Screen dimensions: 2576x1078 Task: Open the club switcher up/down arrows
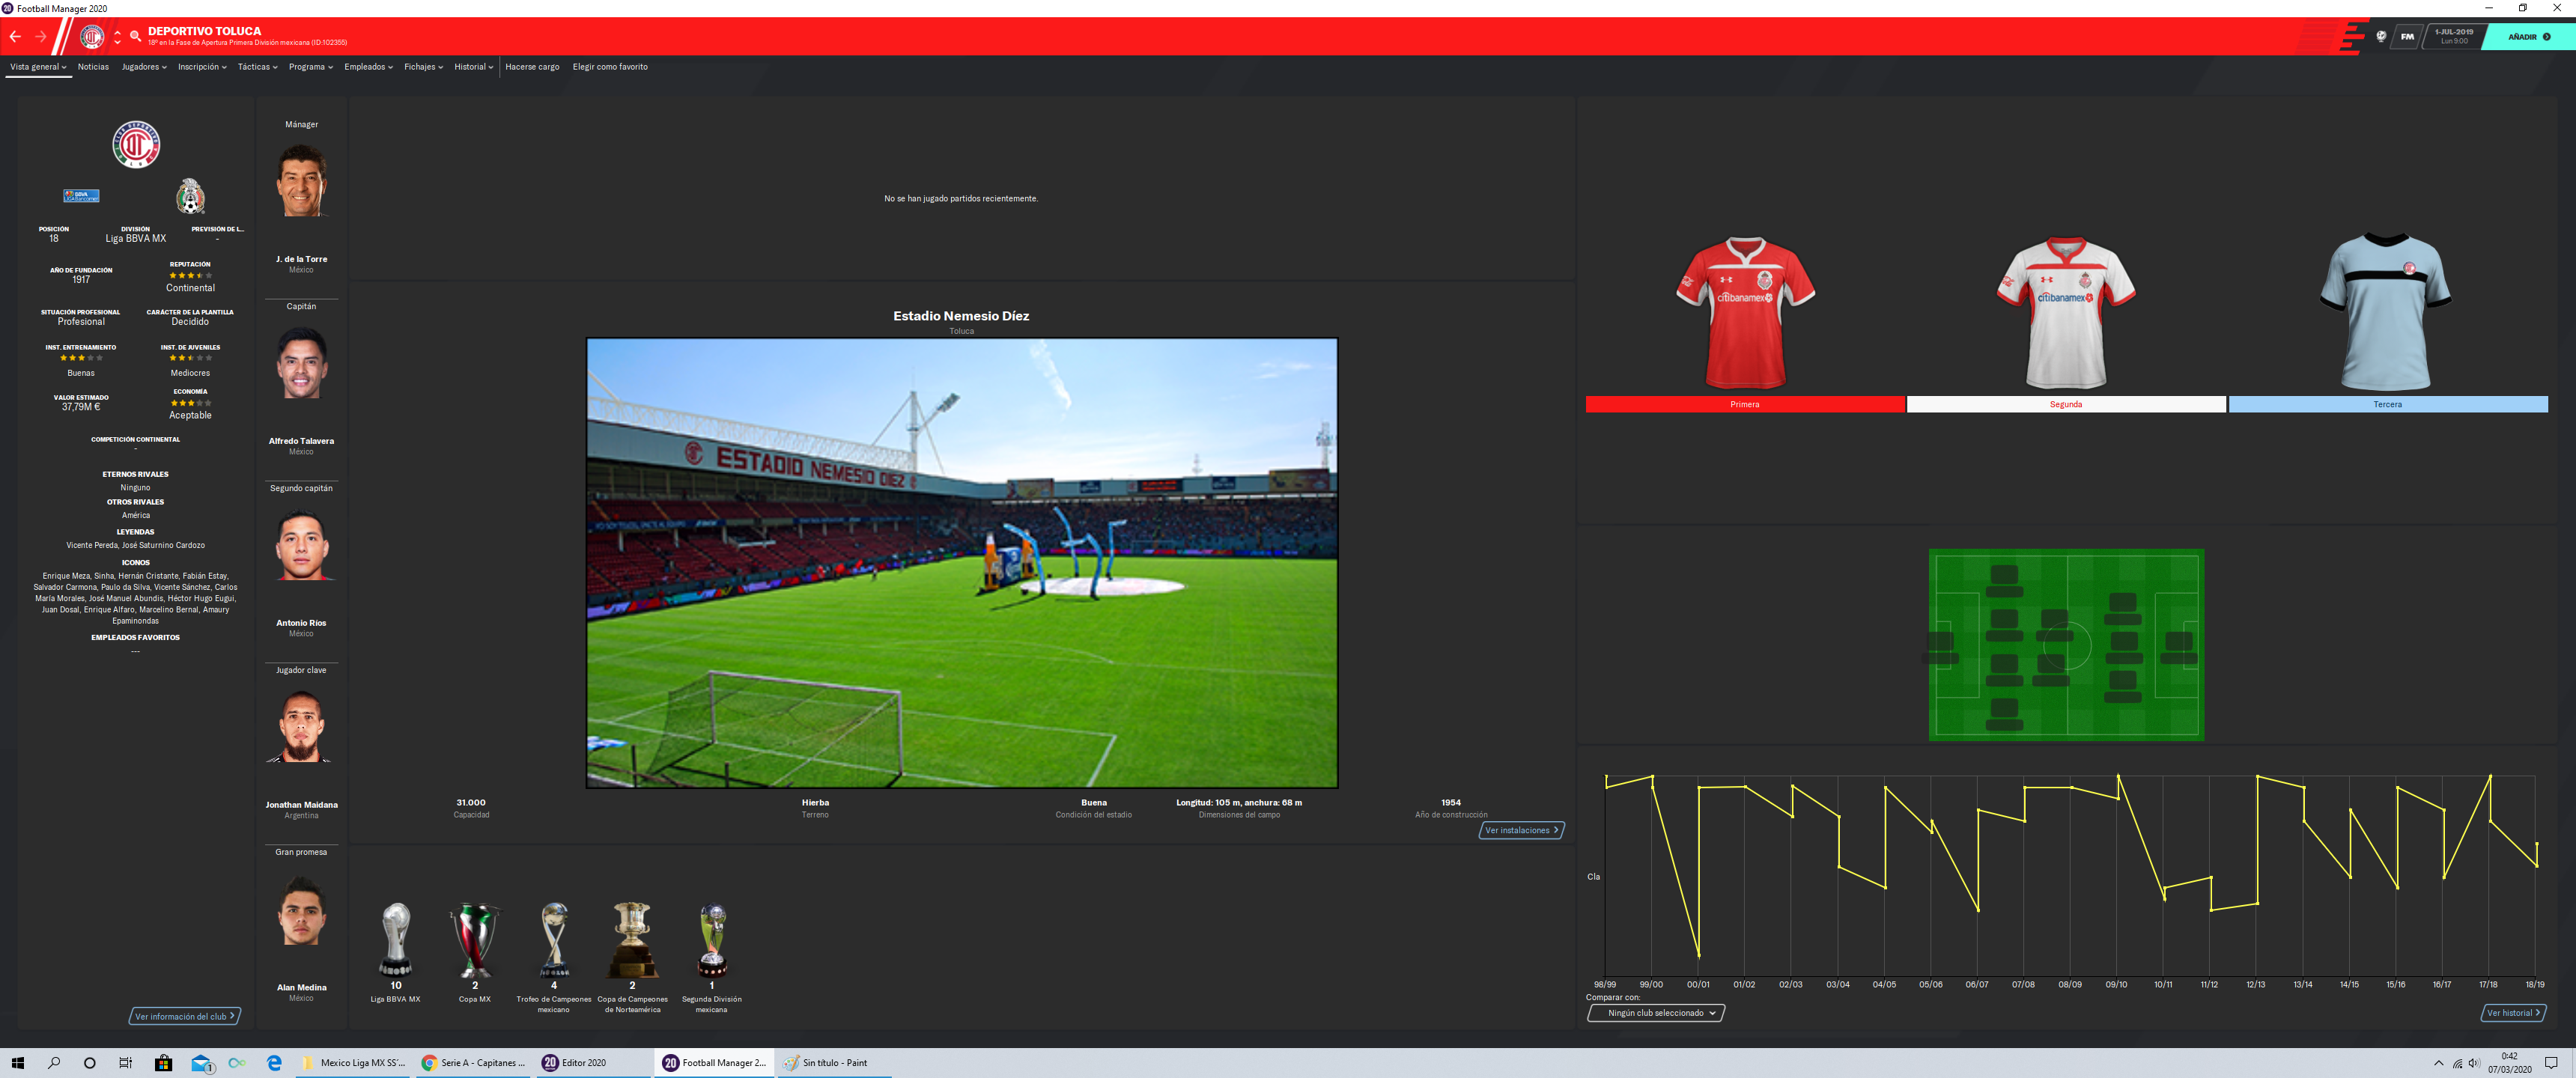coord(118,37)
